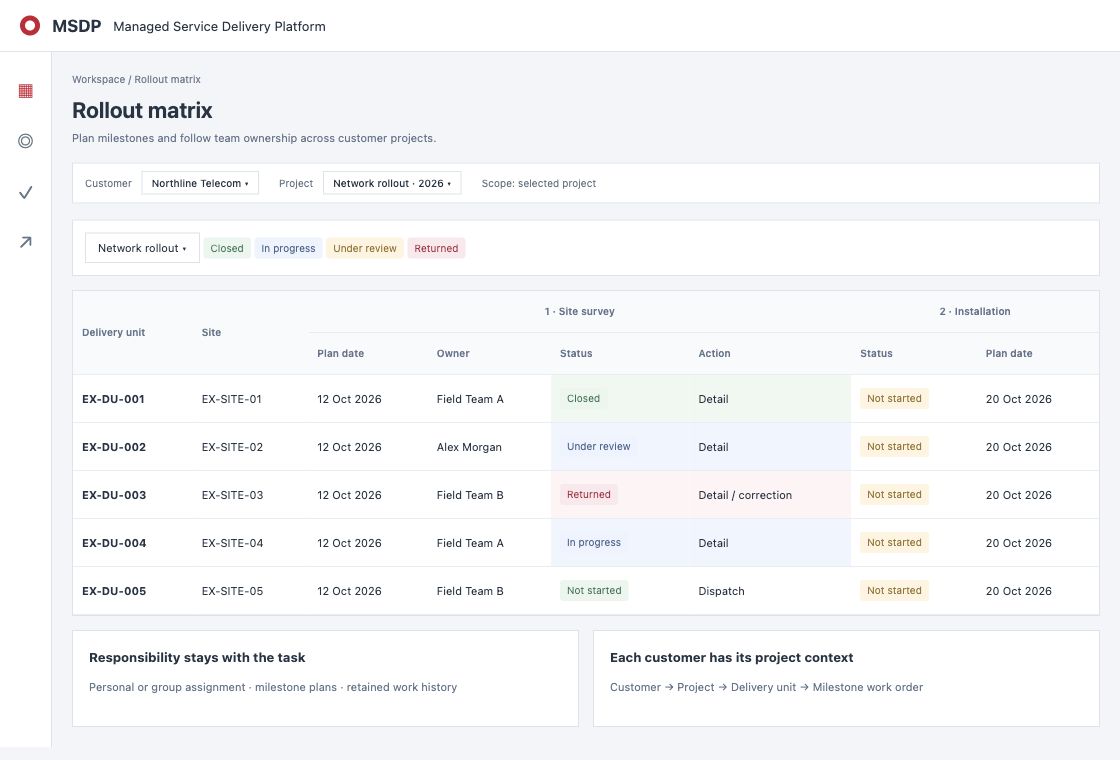Click owner Field Team A for EX-DU-001
The width and height of the screenshot is (1120, 760).
tap(470, 399)
